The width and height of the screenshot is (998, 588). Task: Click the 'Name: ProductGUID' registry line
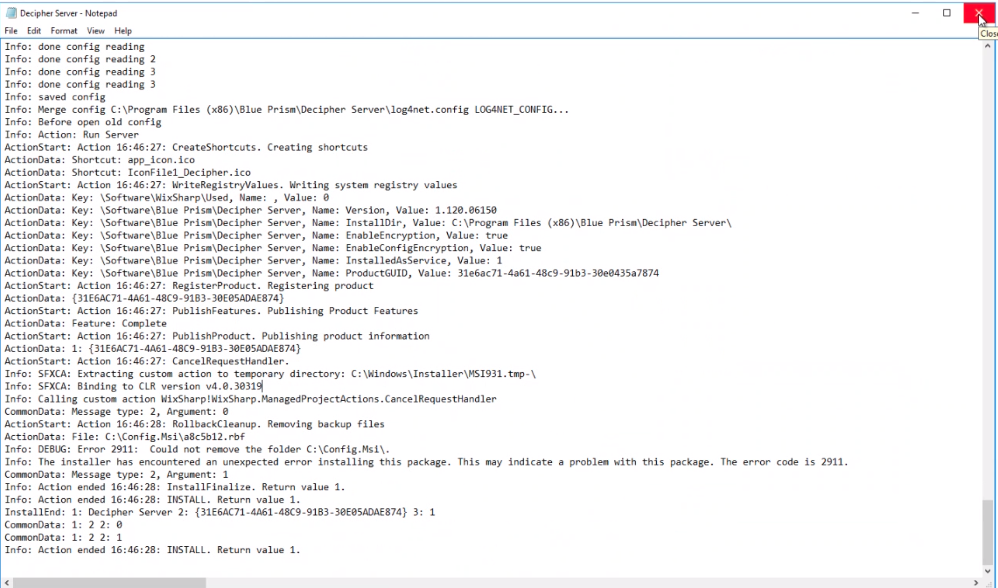[332, 273]
